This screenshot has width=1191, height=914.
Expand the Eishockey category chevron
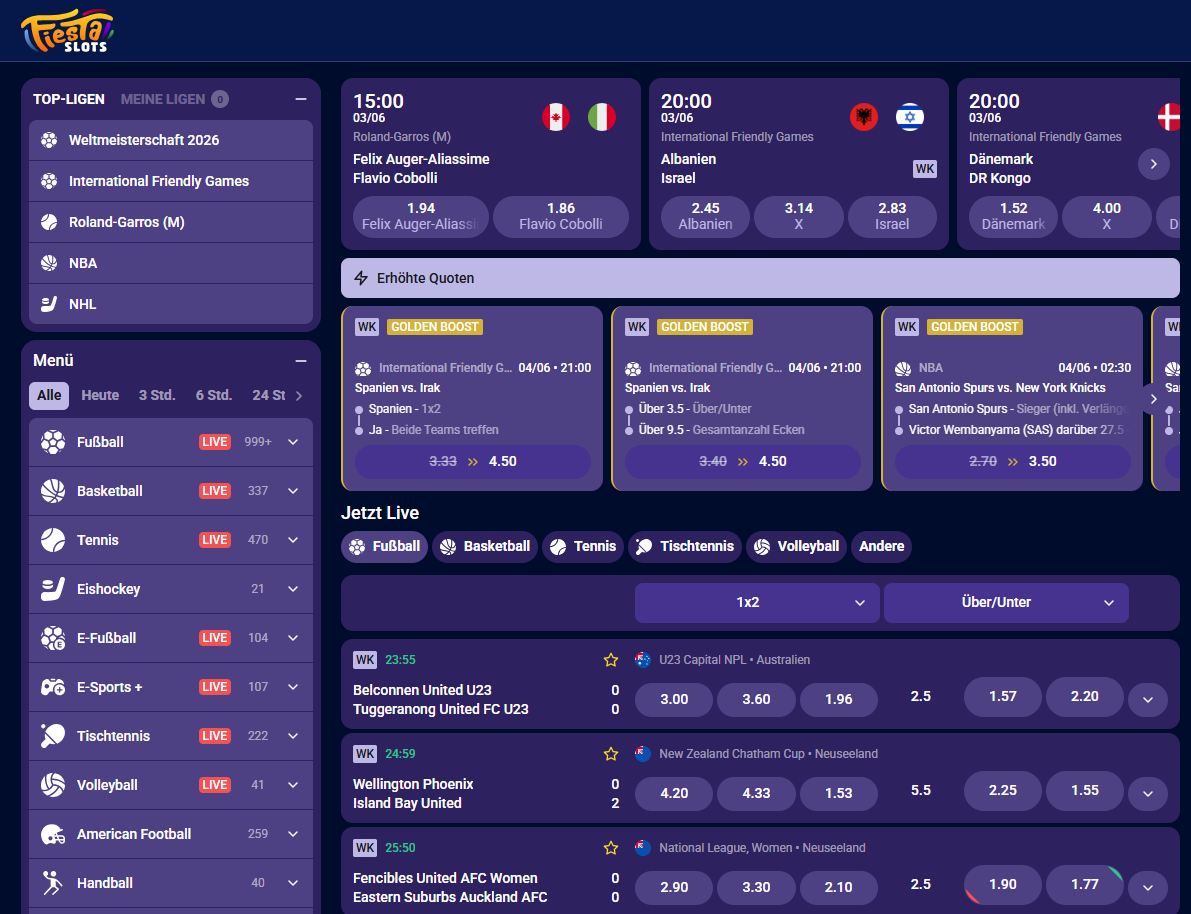click(293, 589)
